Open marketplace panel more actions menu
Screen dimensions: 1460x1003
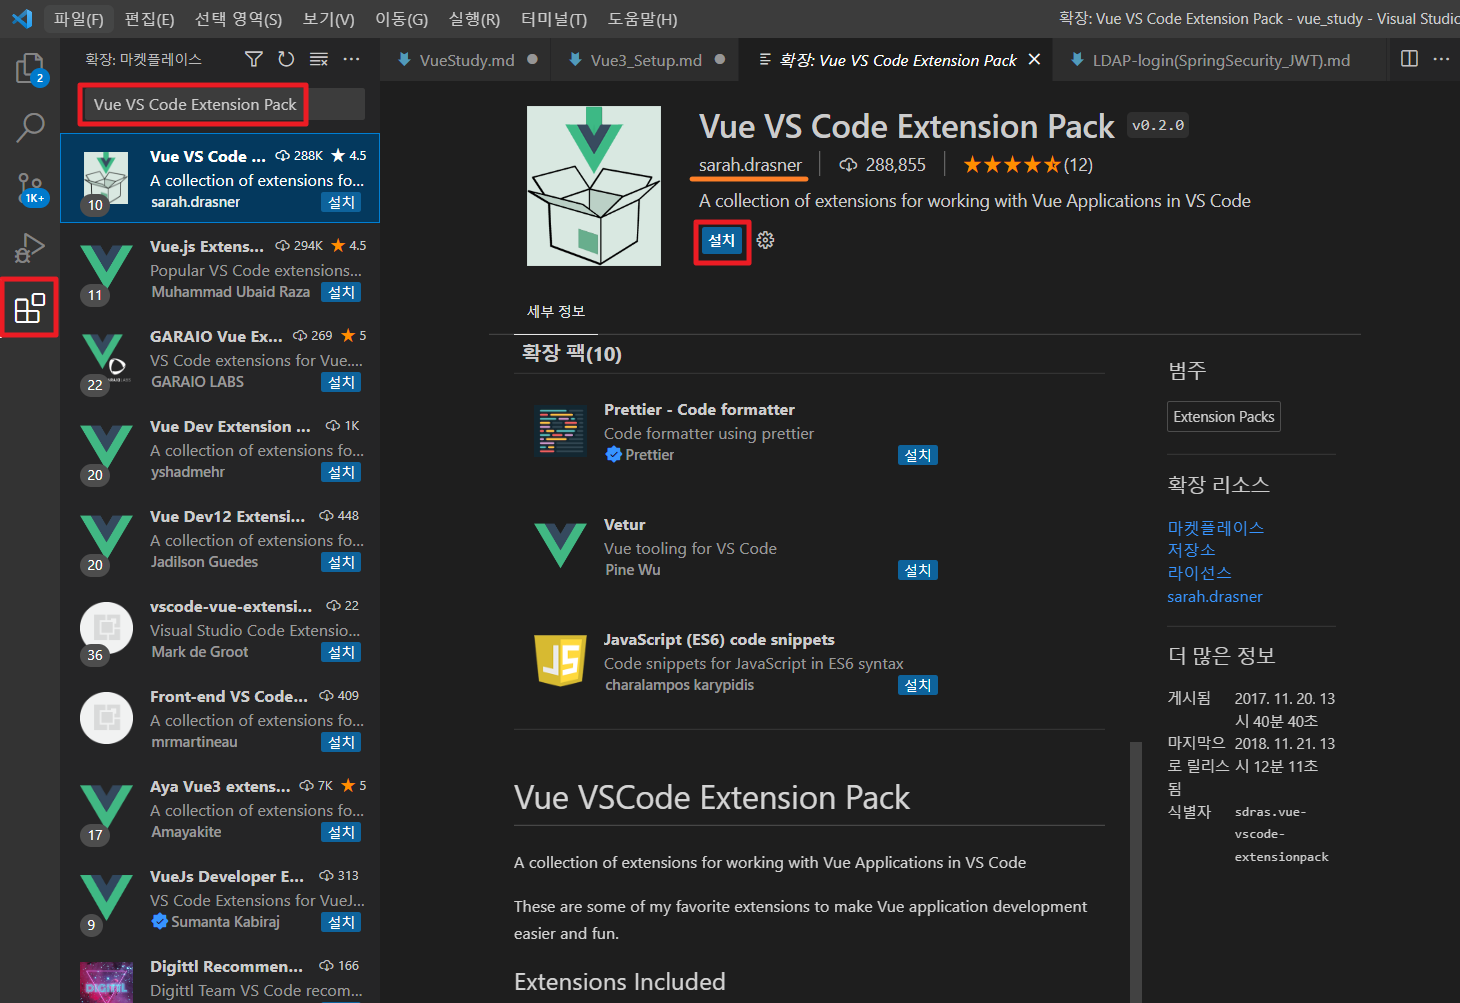point(351,60)
